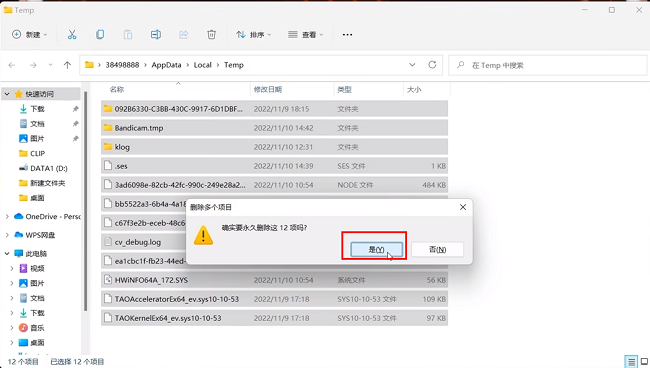The image size is (650, 368).
Task: Select the Bandicam.tmp folder row
Action: tap(274, 128)
